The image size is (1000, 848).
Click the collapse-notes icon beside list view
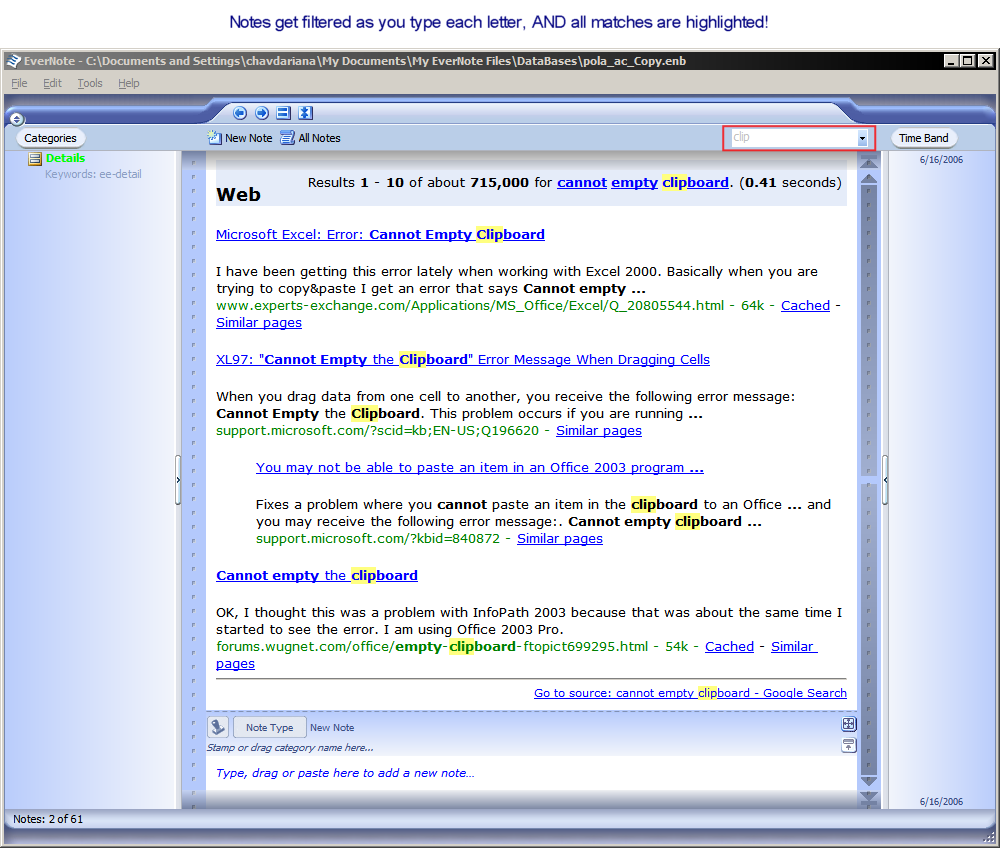tap(305, 113)
